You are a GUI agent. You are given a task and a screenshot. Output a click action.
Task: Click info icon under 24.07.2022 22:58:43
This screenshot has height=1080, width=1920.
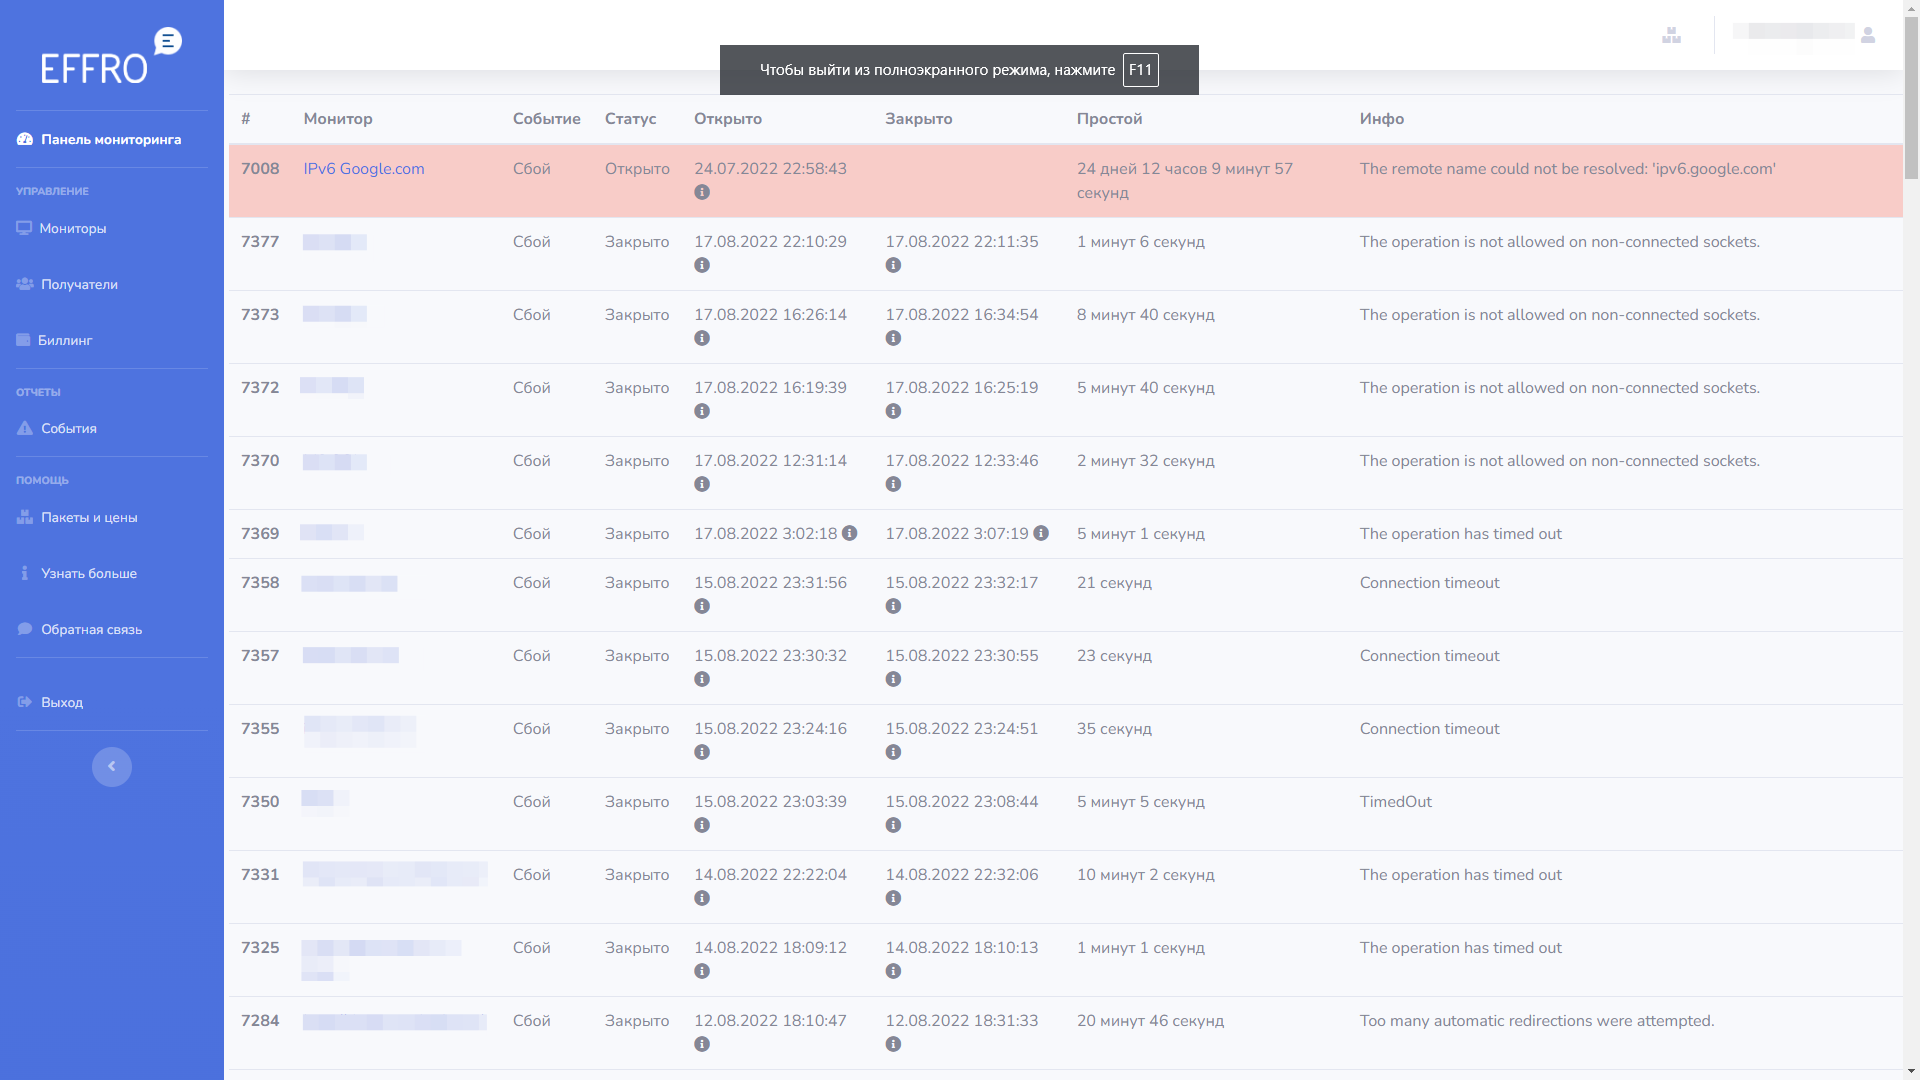pos(702,192)
